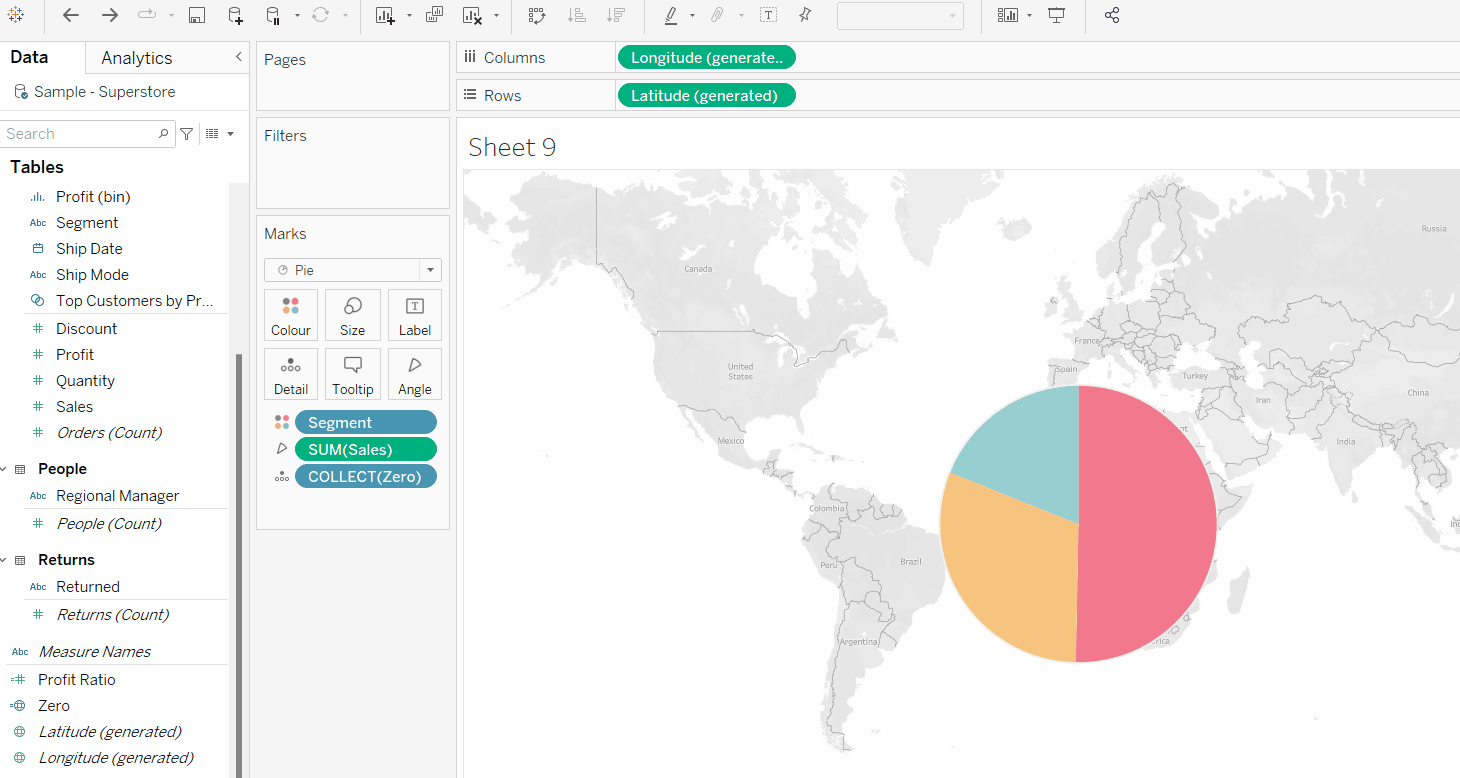
Task: Click the Redo forward arrow
Action: point(110,15)
